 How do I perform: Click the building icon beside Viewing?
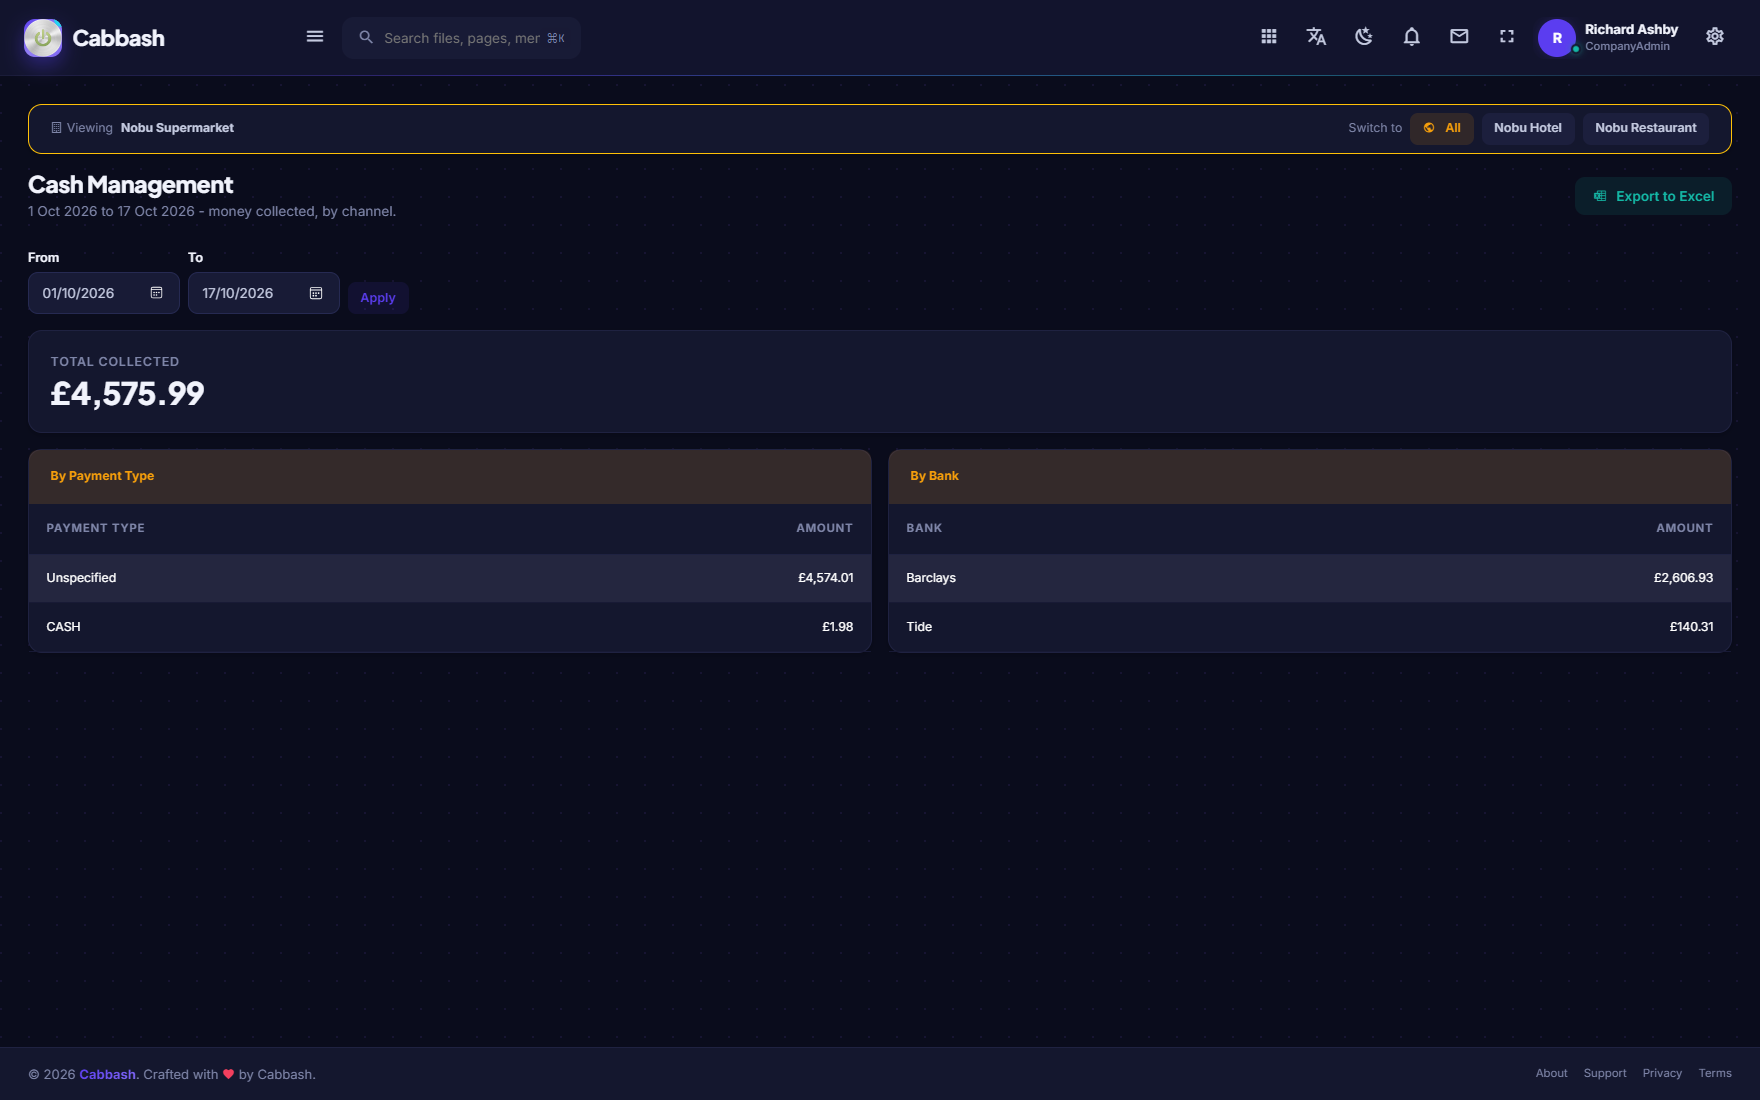[56, 128]
